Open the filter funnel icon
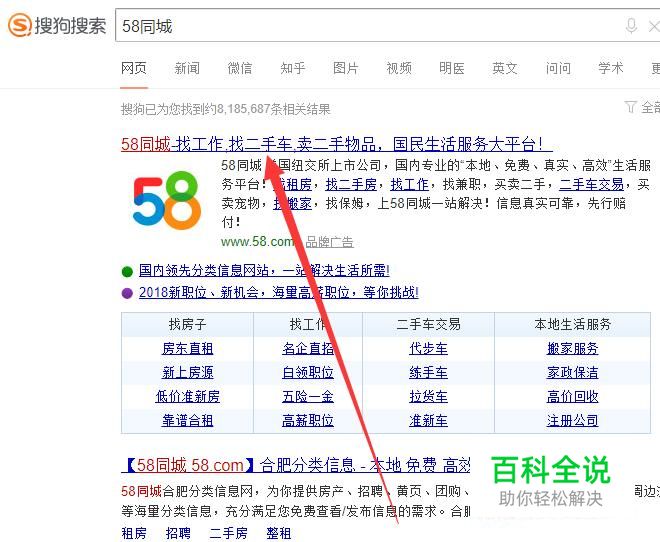 630,107
